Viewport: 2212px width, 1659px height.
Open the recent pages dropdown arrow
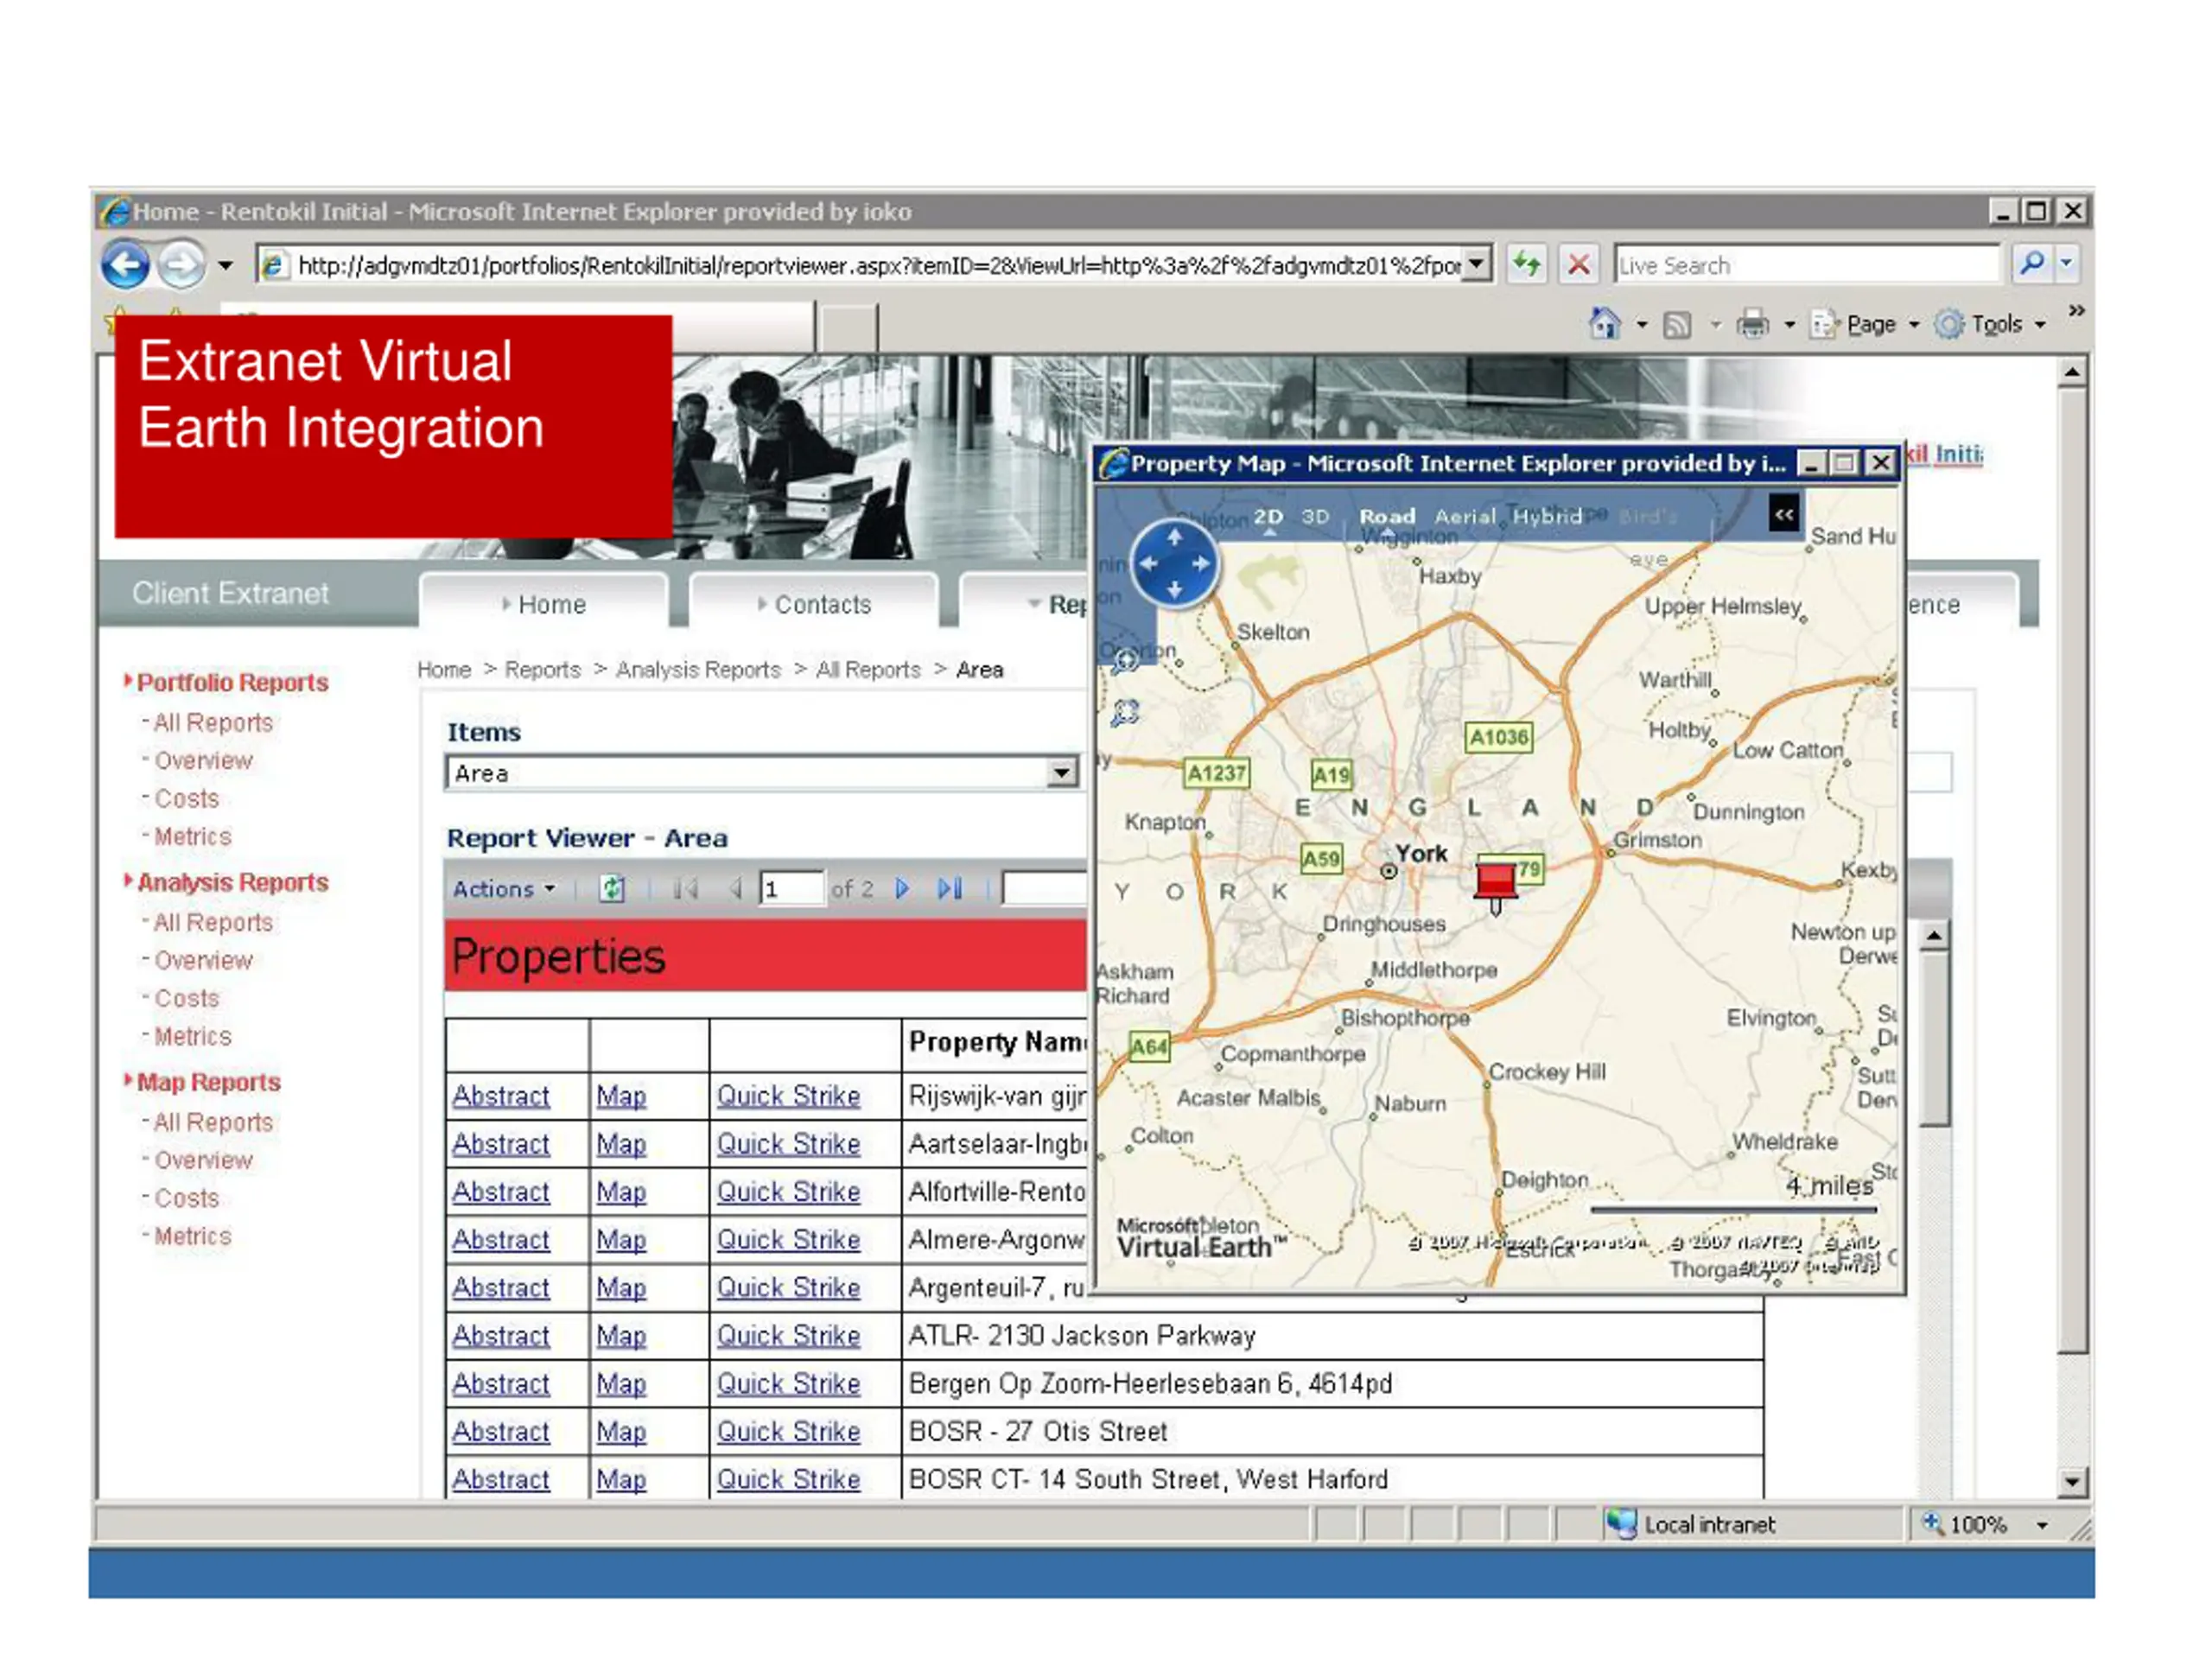click(x=225, y=266)
